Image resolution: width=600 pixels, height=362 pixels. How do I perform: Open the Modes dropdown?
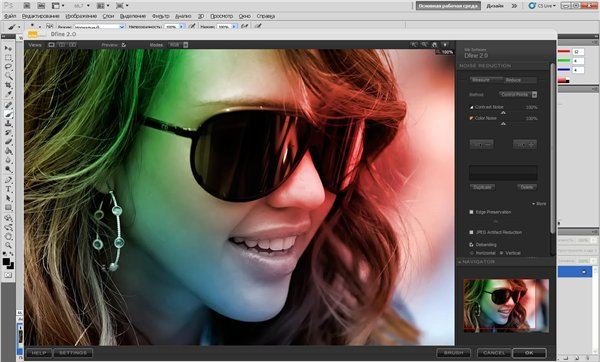click(x=178, y=45)
